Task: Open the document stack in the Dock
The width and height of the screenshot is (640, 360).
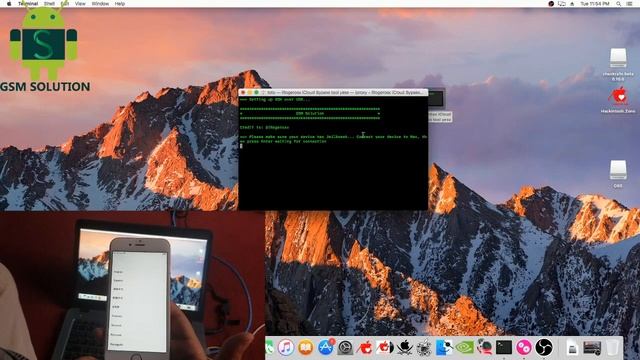Action: coord(572,348)
